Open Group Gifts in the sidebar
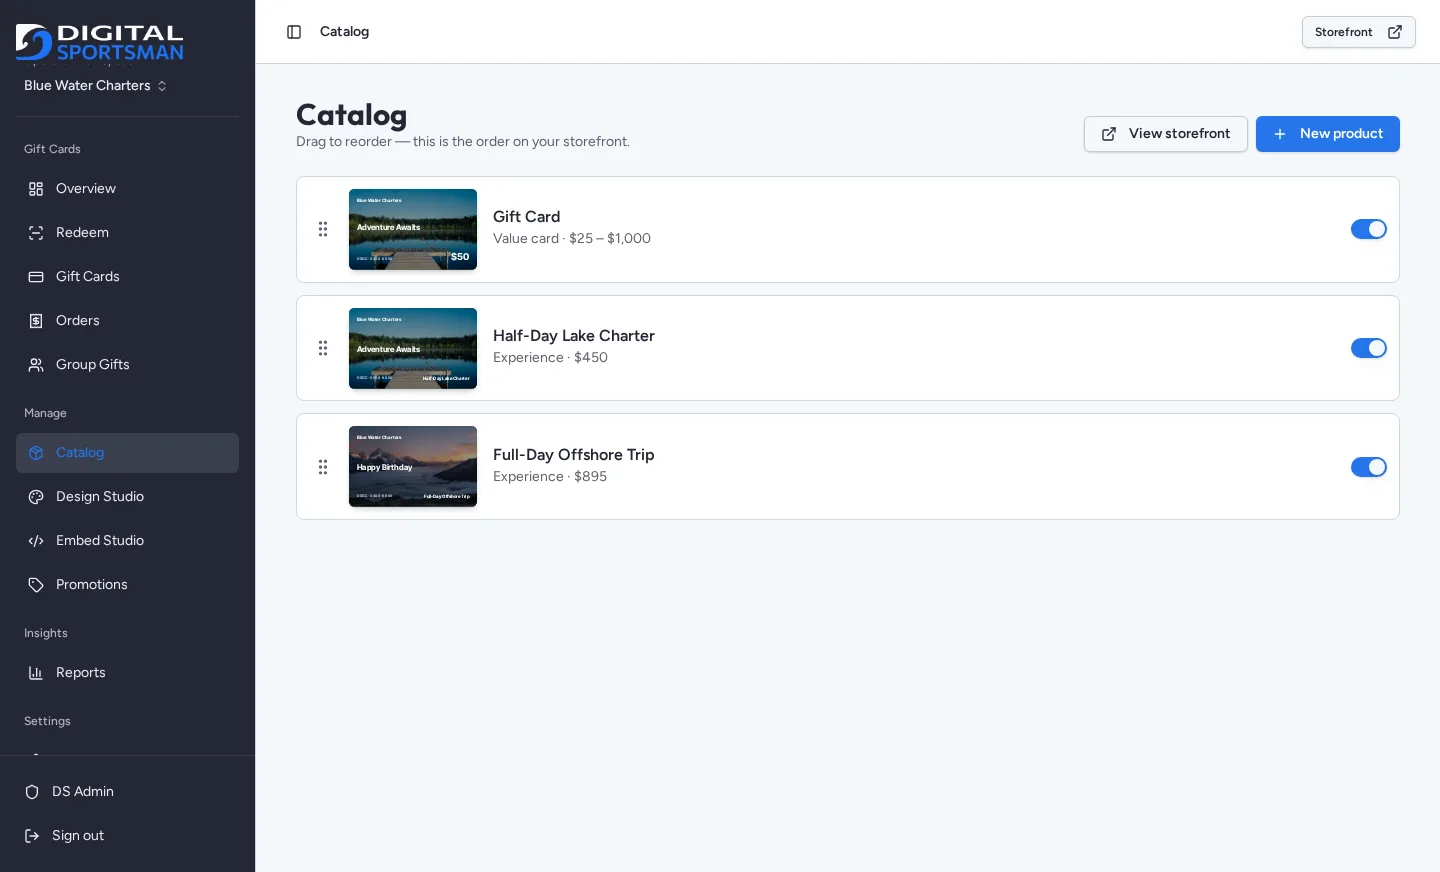This screenshot has width=1440, height=872. pos(127,365)
